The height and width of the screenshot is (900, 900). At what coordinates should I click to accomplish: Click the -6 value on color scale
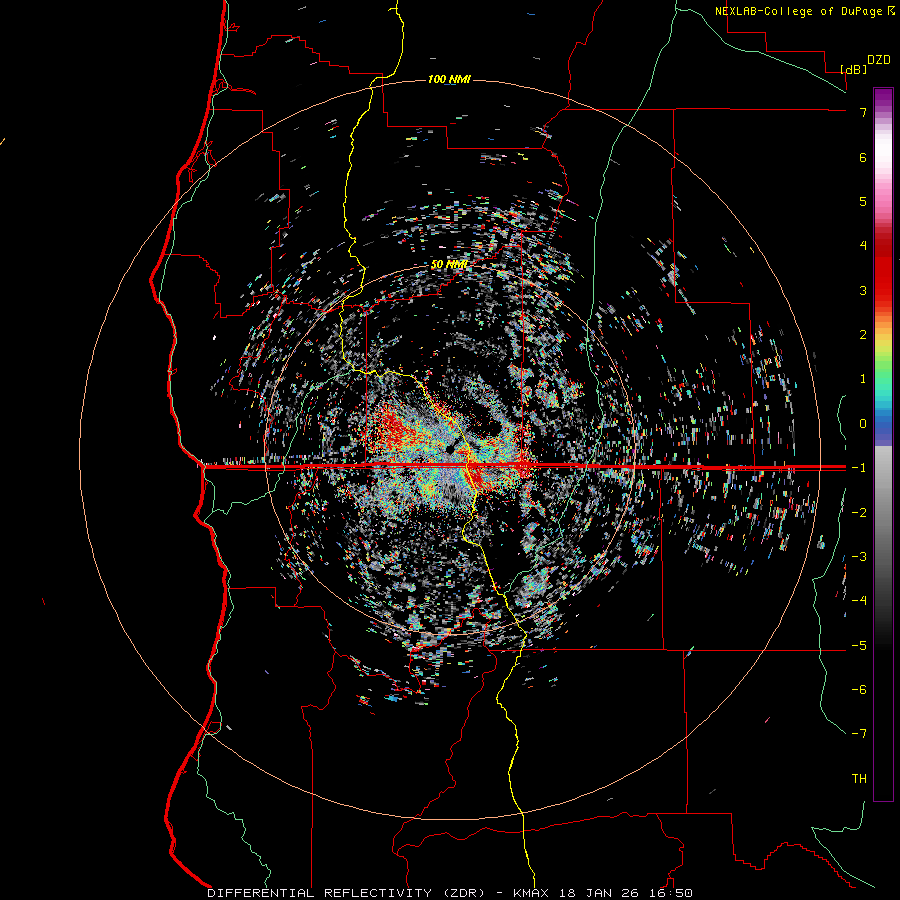click(859, 690)
